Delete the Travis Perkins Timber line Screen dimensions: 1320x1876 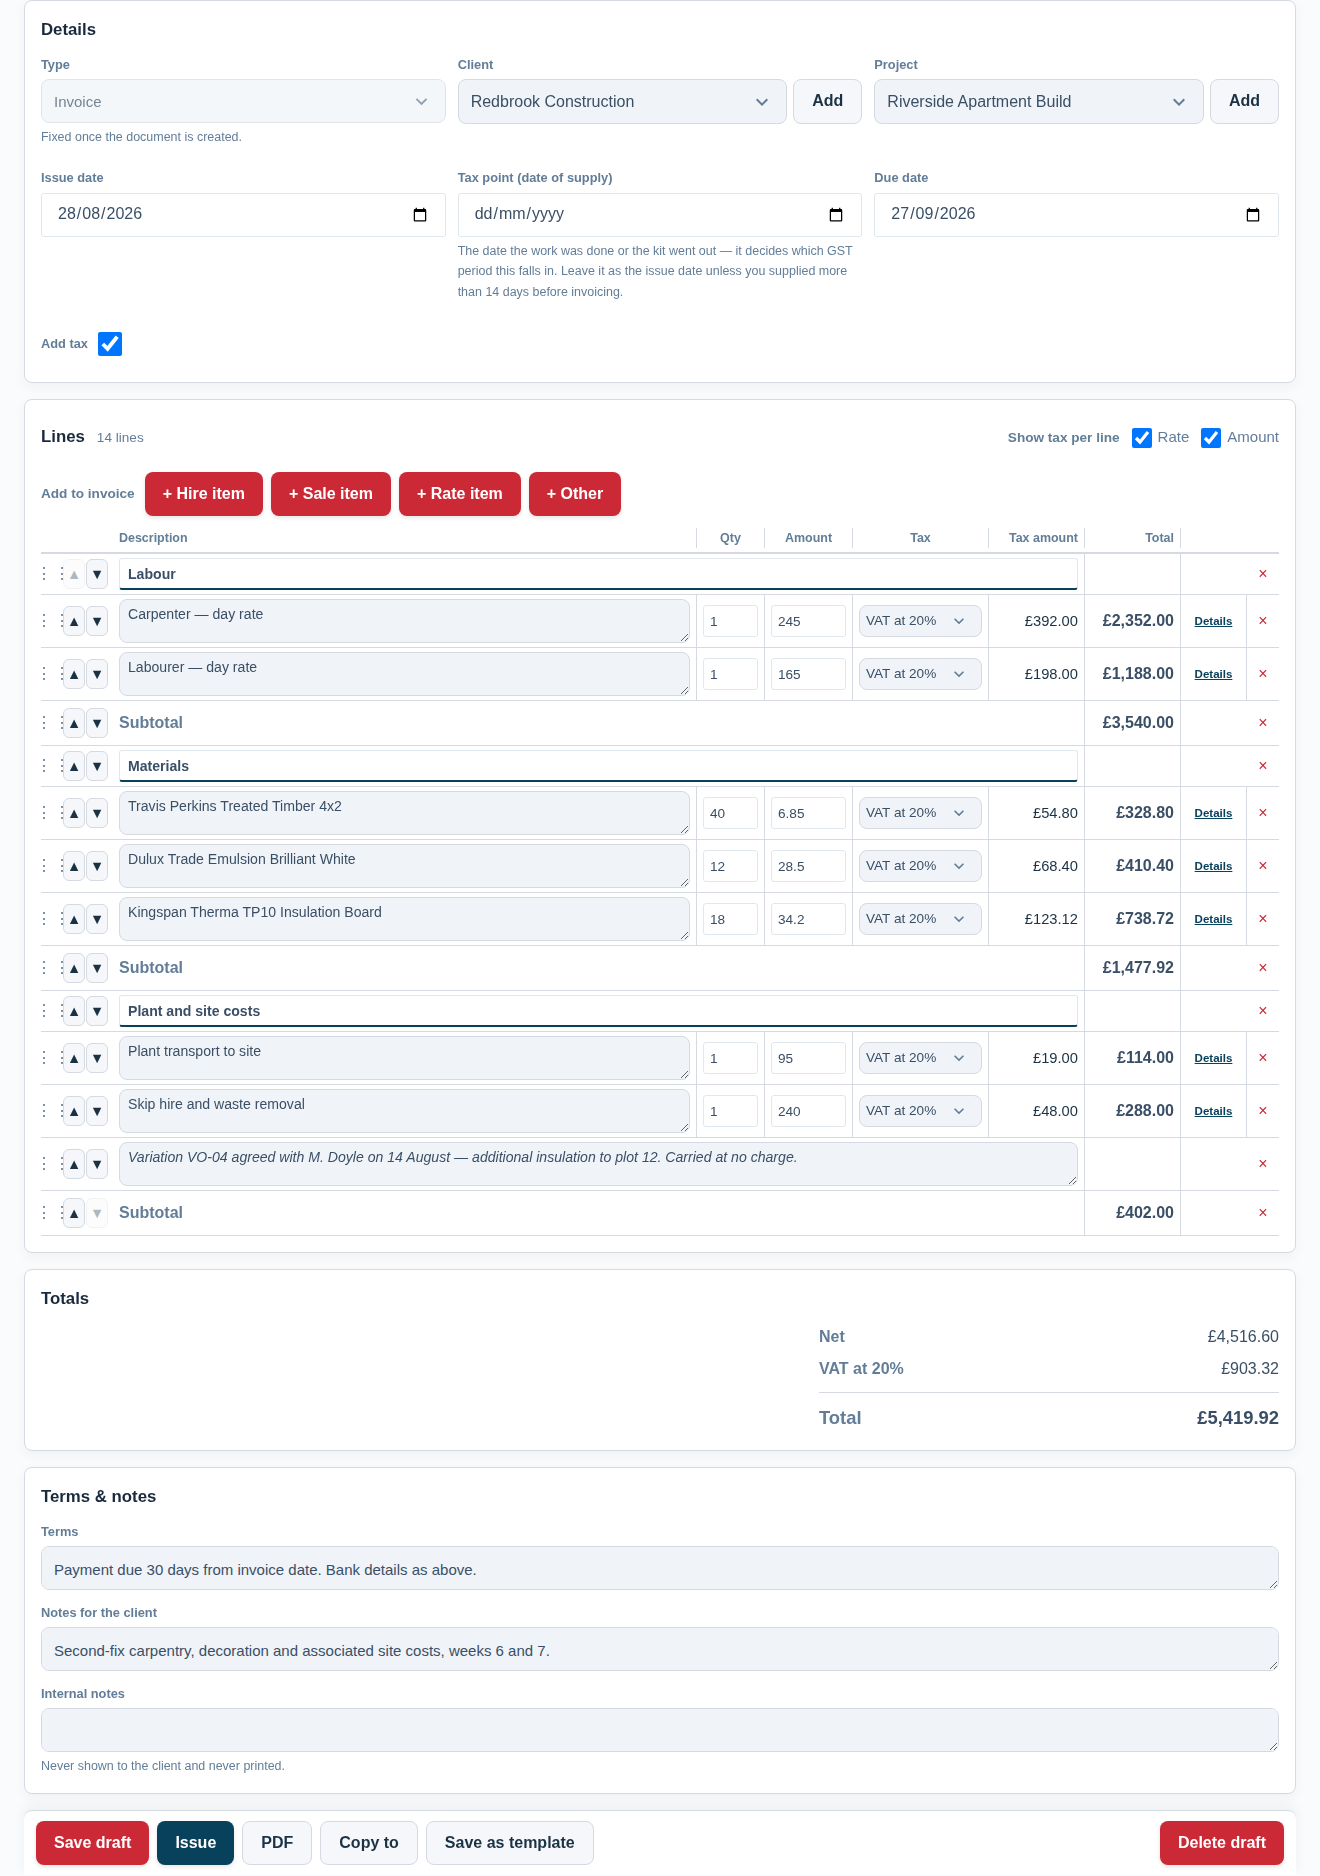coord(1262,813)
